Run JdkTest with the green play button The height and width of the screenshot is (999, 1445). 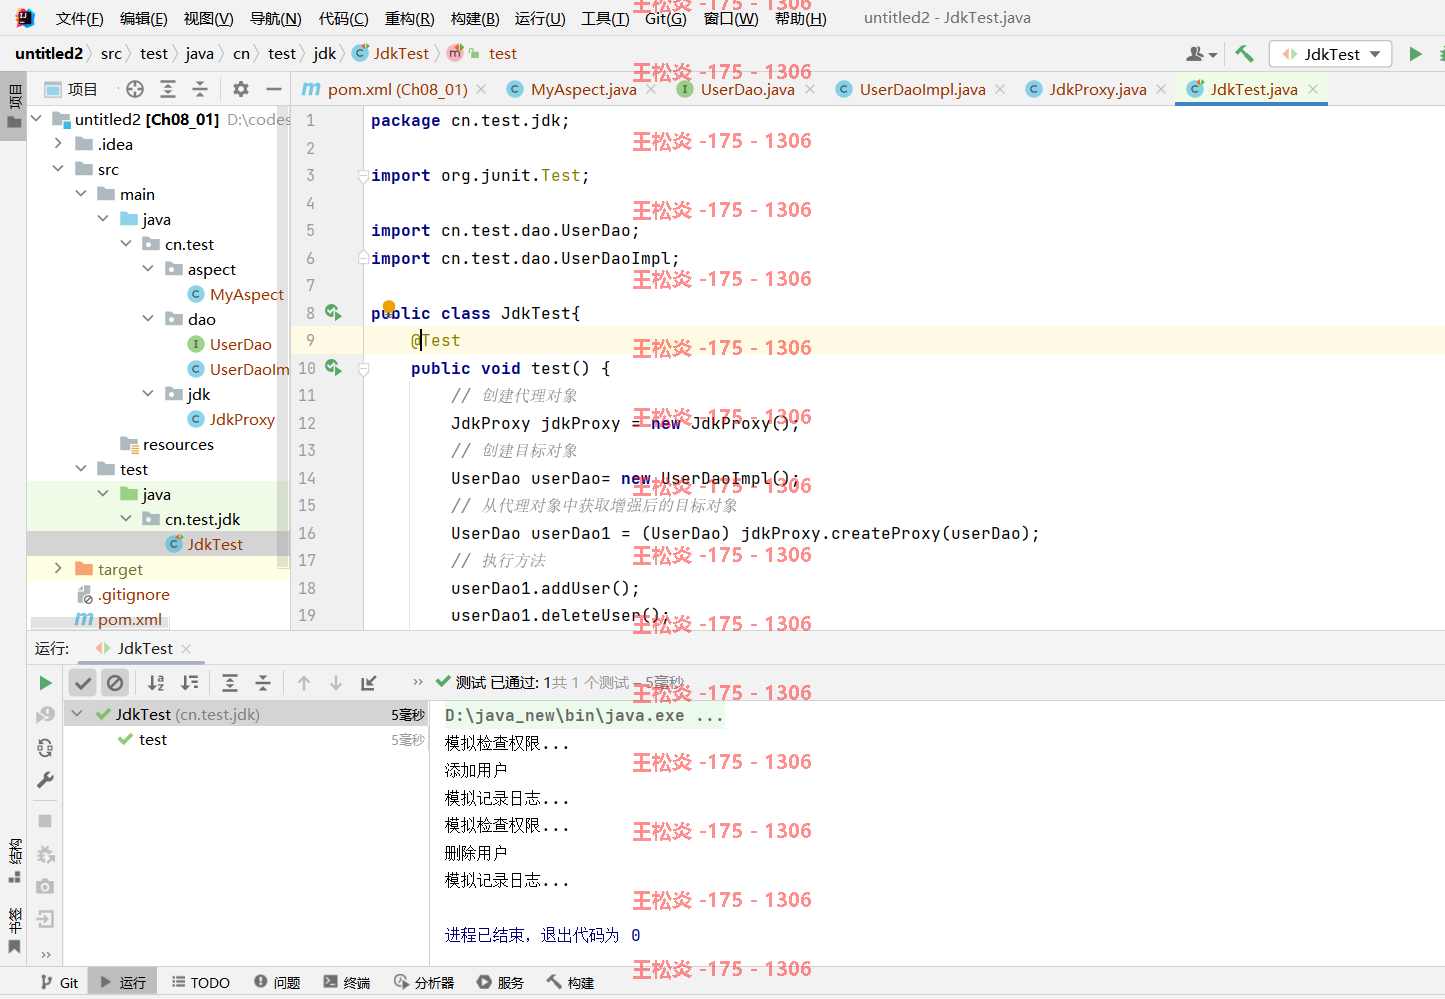click(x=1415, y=54)
